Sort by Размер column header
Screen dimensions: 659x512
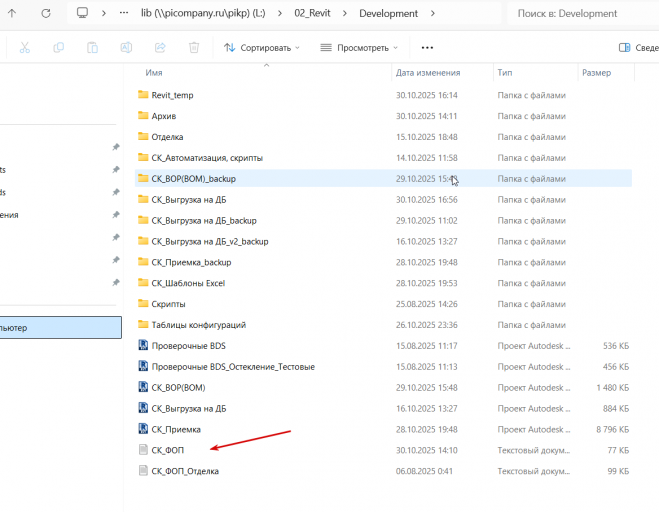[596, 73]
